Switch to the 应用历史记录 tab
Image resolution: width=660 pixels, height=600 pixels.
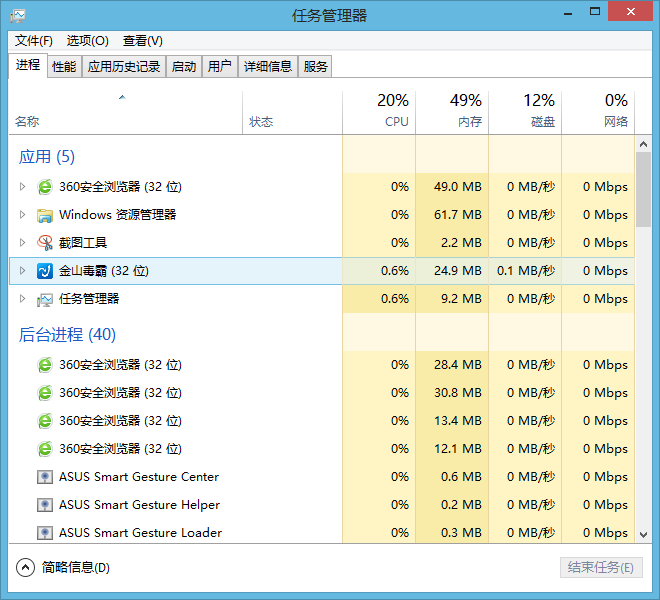coord(124,67)
